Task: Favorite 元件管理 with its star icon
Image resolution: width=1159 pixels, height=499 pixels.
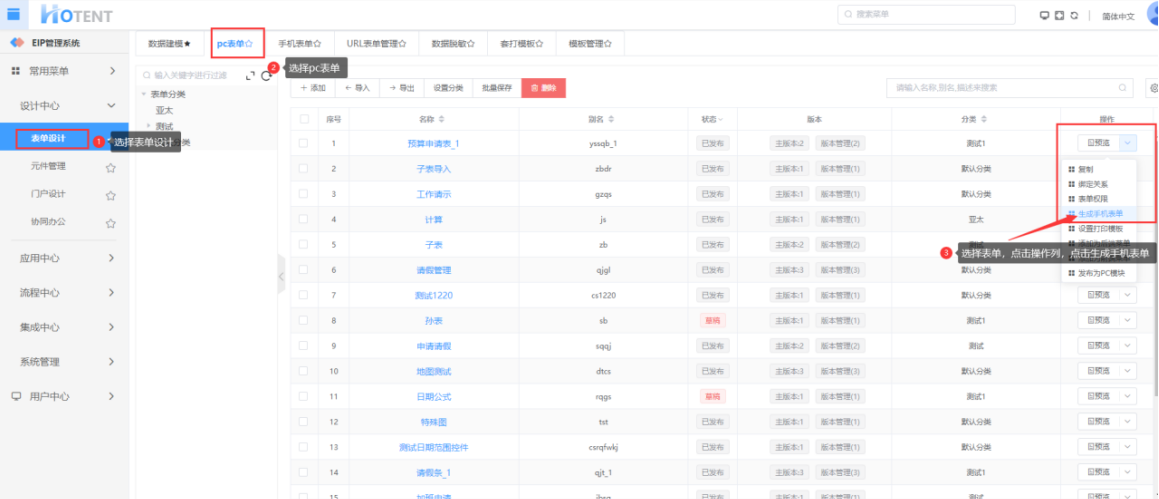Action: [x=110, y=167]
